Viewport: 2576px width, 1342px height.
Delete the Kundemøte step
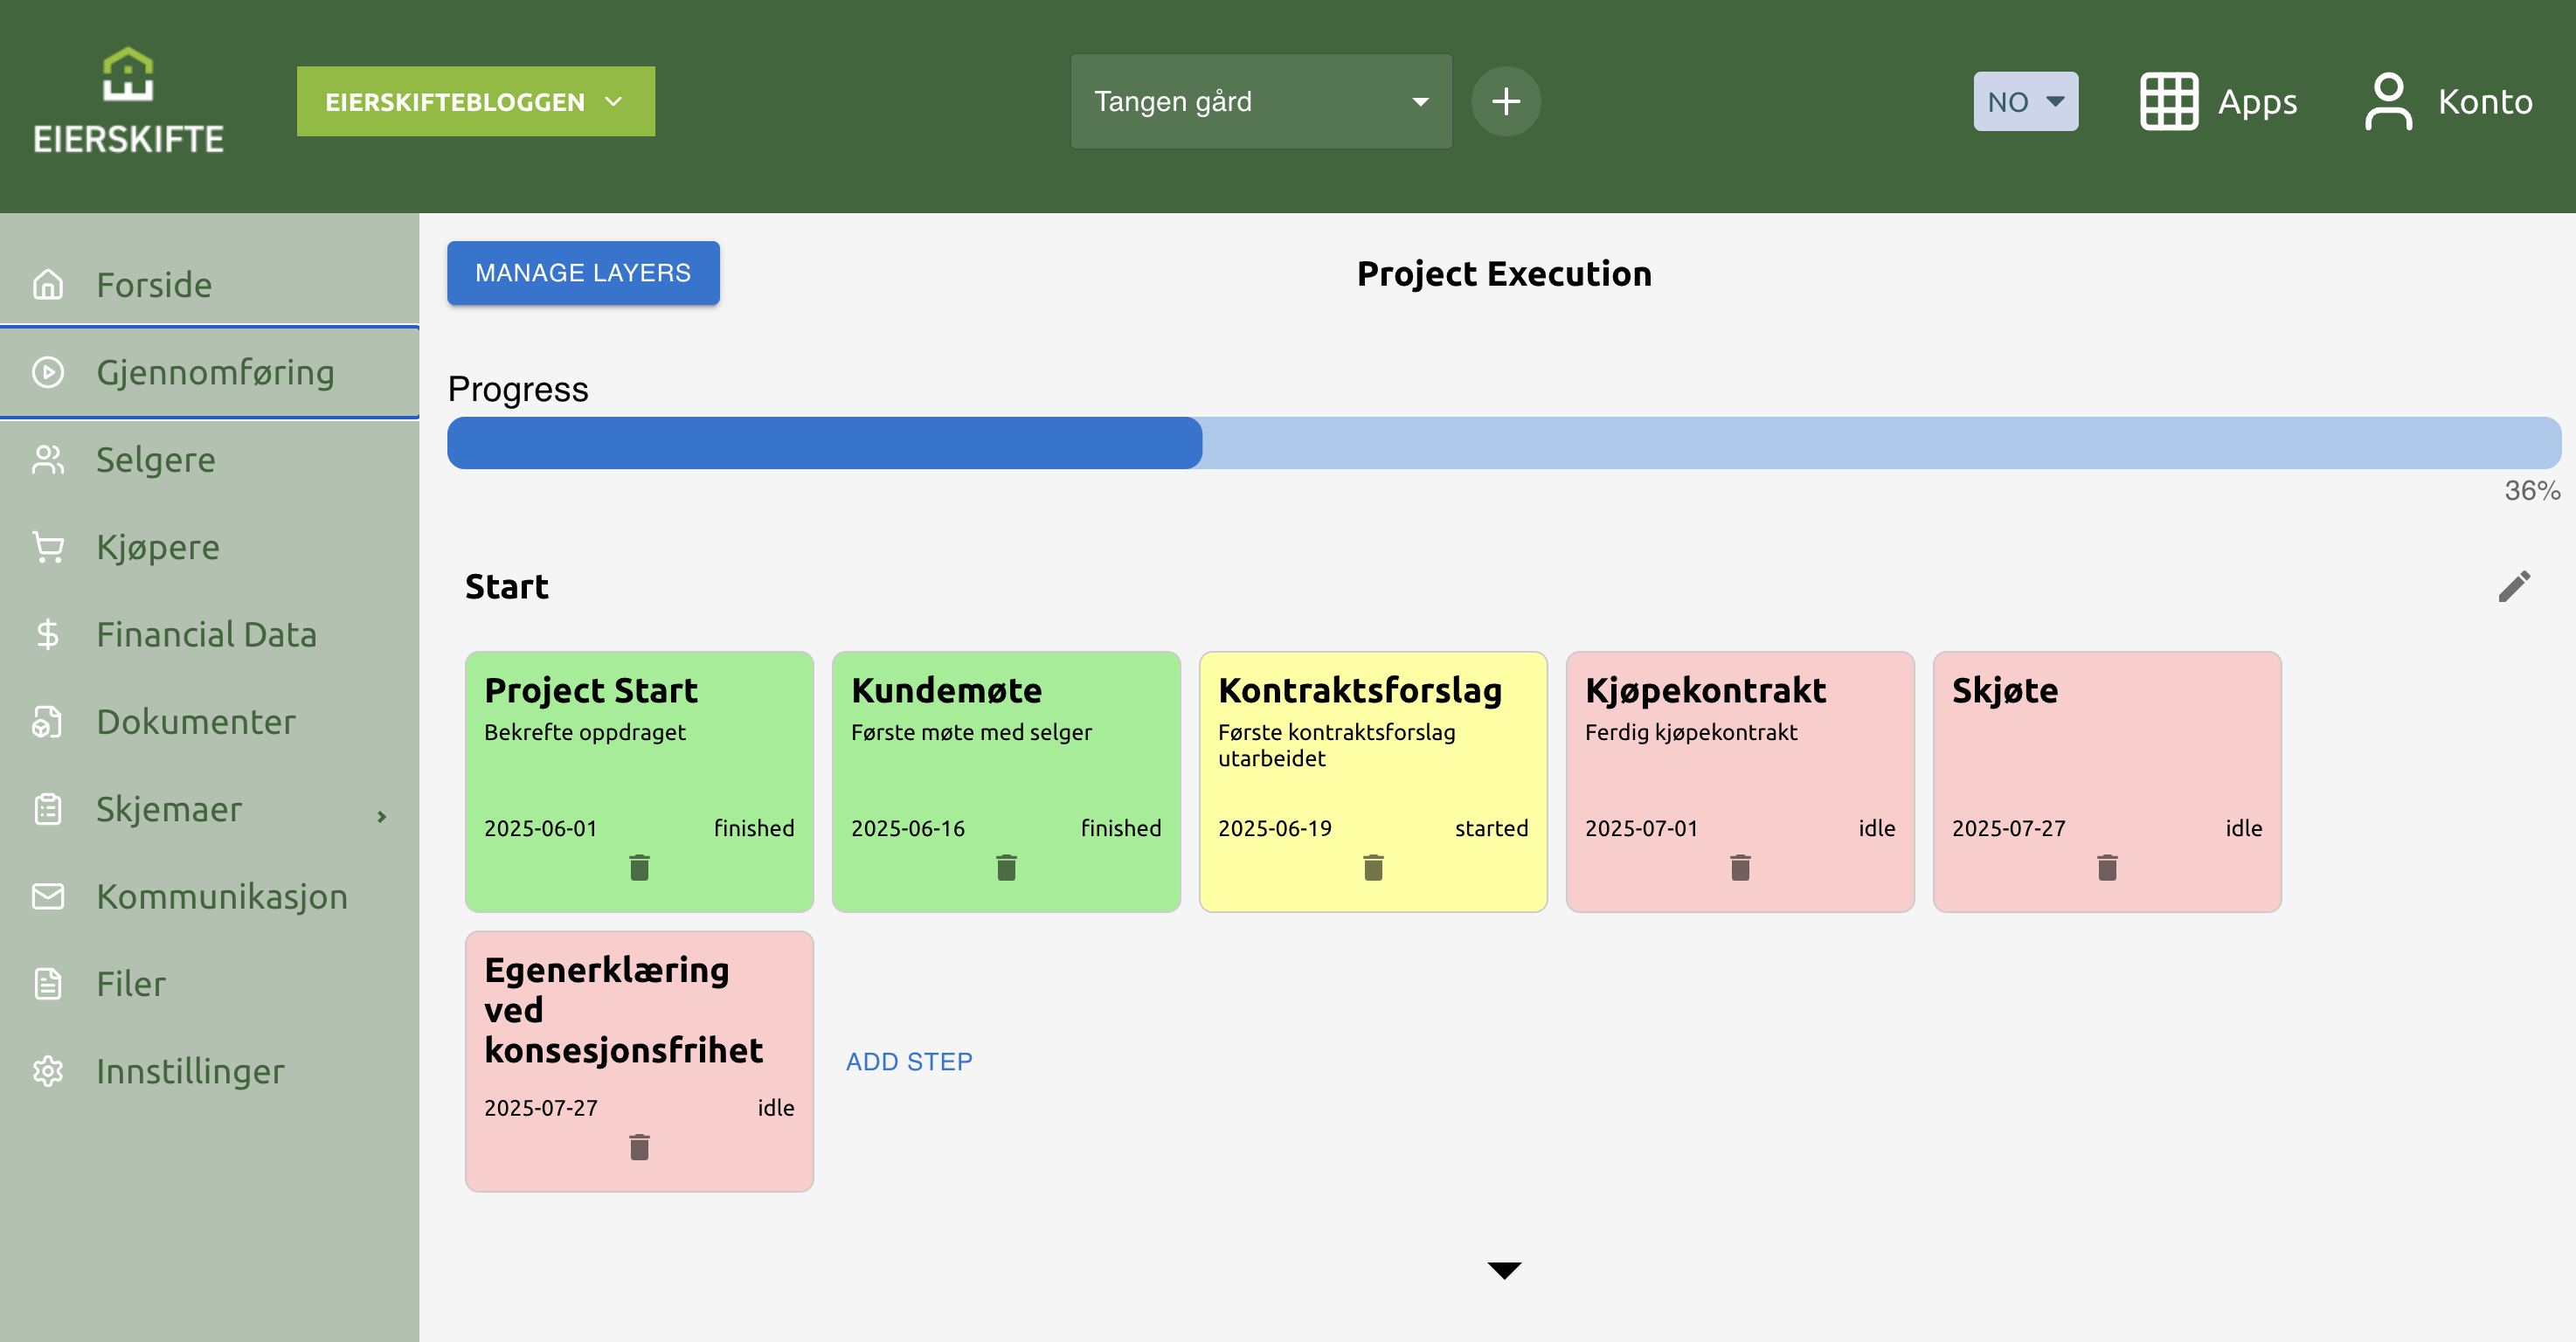tap(1007, 867)
